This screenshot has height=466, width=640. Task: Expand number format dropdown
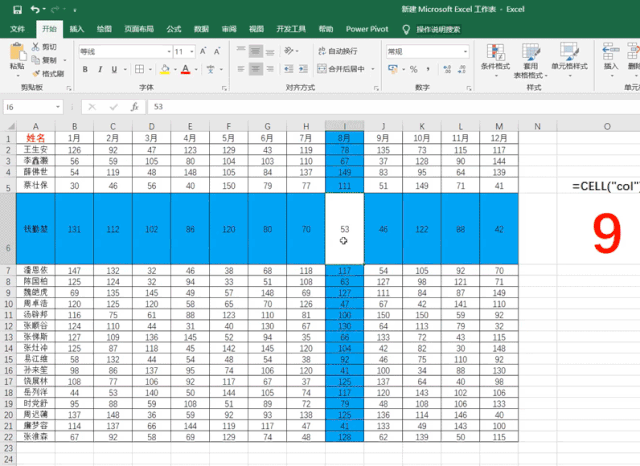tap(465, 51)
